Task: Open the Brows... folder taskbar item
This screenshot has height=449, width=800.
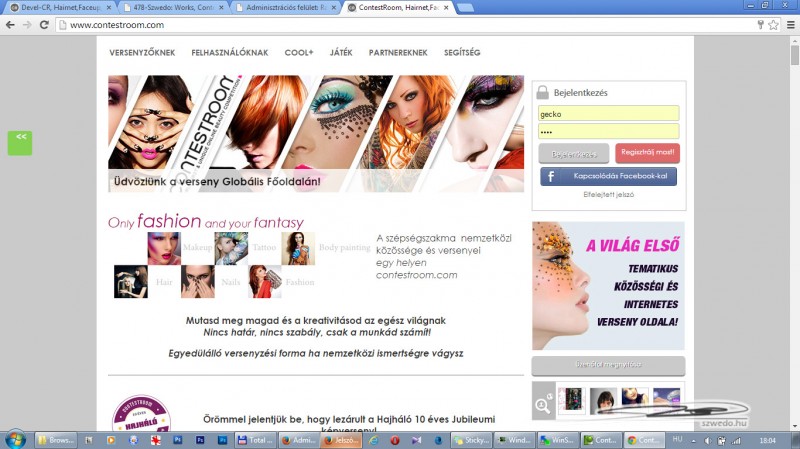Action: pyautogui.click(x=56, y=440)
